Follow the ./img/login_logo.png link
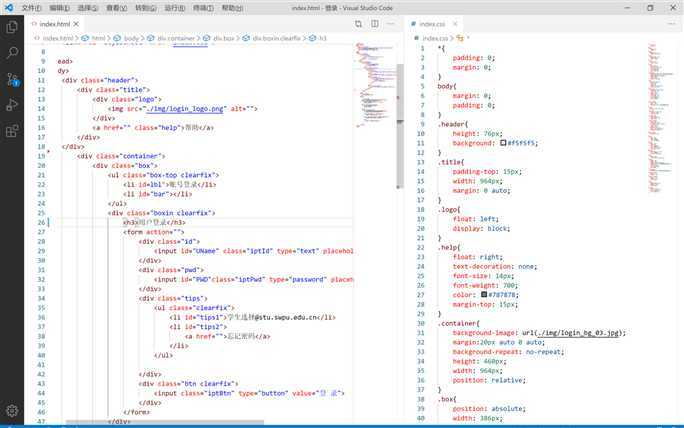684x428 pixels. (185, 109)
